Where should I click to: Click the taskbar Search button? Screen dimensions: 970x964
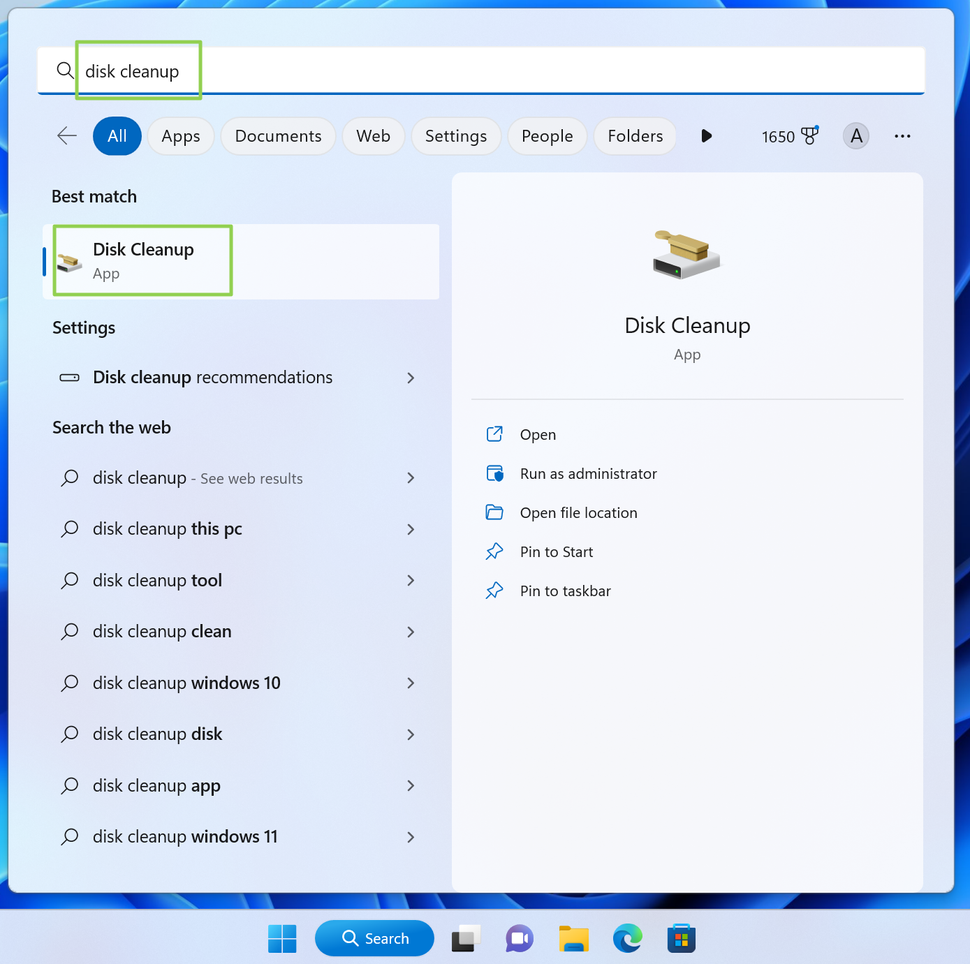(375, 939)
